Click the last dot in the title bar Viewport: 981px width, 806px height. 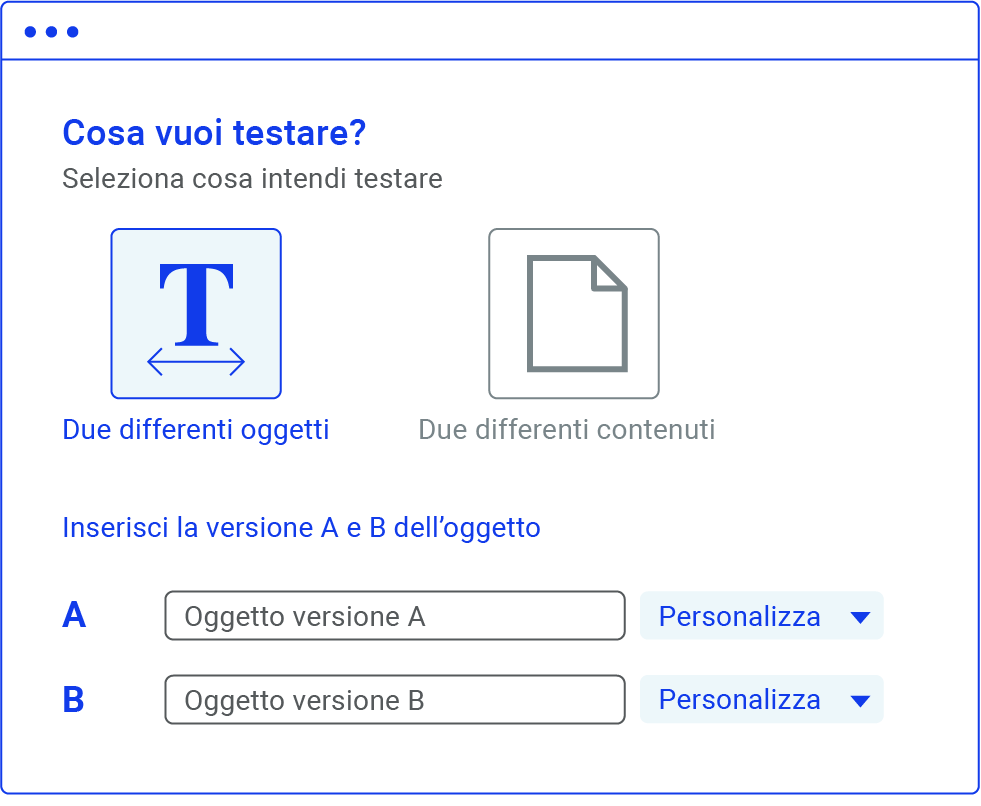pyautogui.click(x=72, y=32)
